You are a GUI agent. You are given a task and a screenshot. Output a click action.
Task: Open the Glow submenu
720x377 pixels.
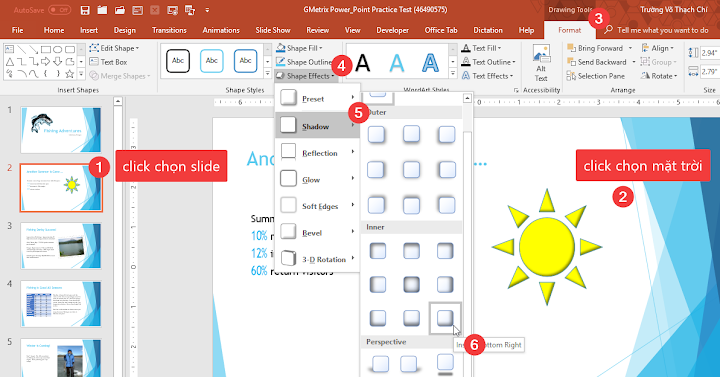click(317, 180)
